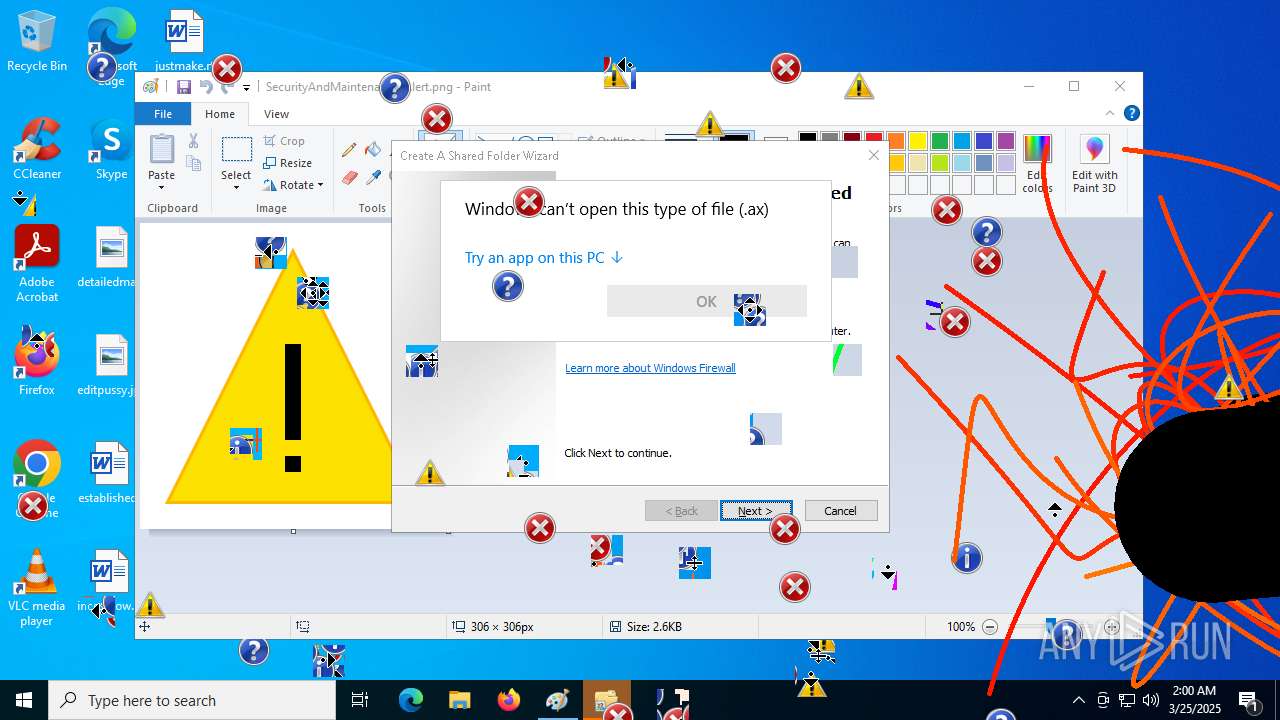Switch to the Home ribbon tab

pos(220,114)
